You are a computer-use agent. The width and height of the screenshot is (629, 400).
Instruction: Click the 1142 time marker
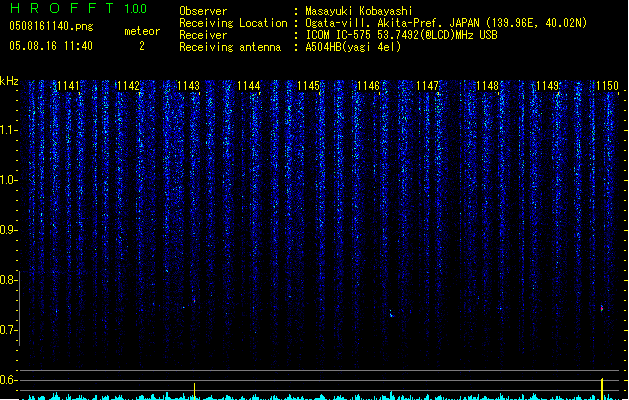[x=128, y=86]
